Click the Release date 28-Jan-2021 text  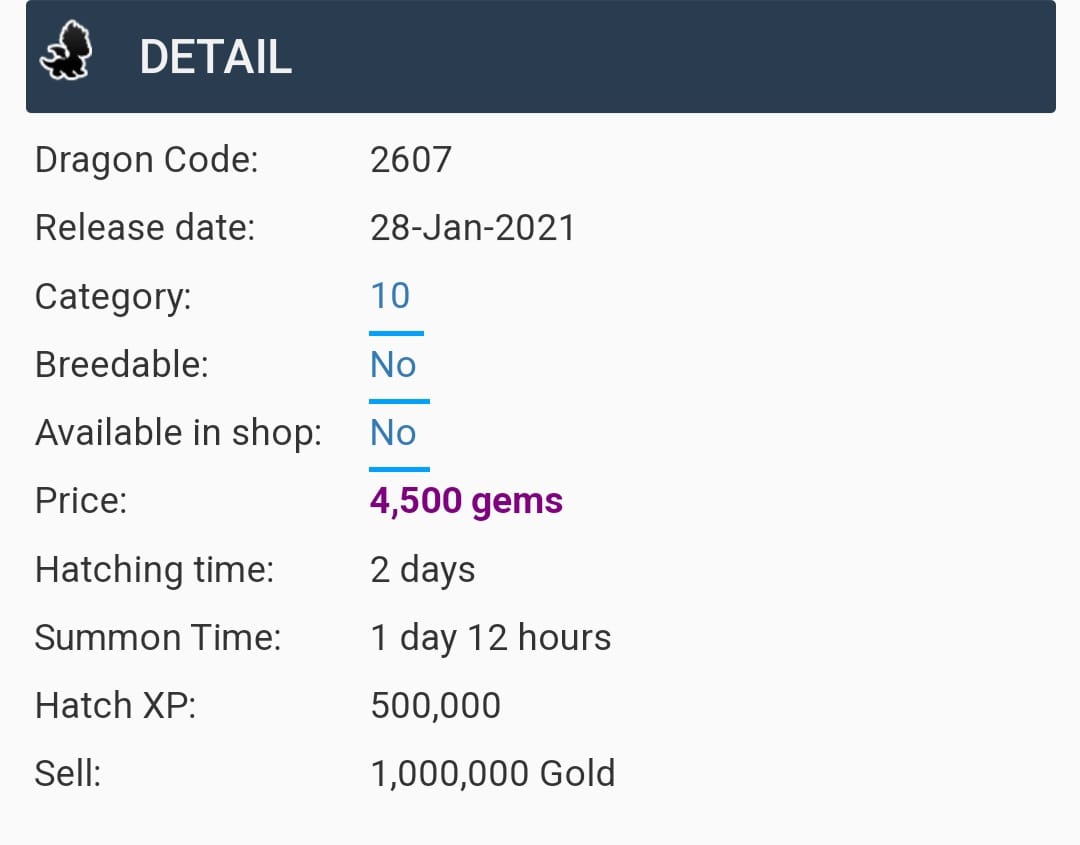472,228
